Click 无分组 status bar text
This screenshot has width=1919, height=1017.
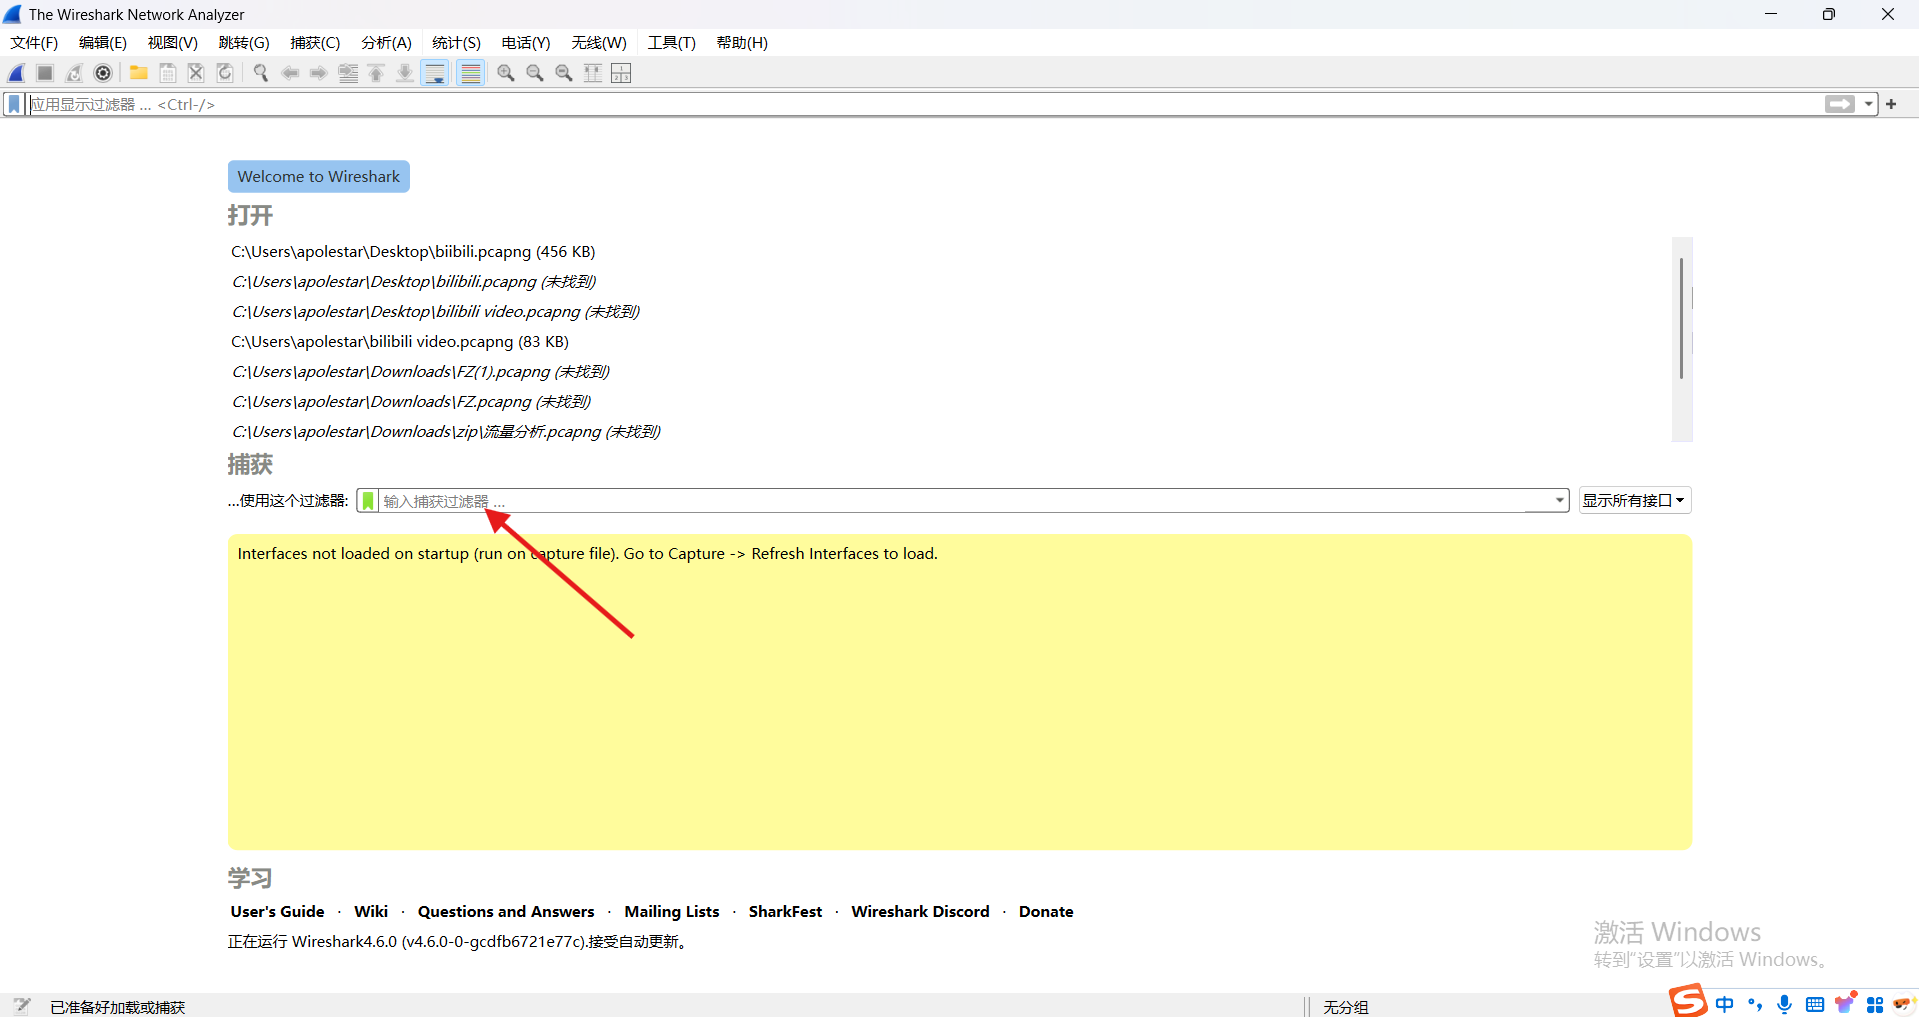1346,1007
